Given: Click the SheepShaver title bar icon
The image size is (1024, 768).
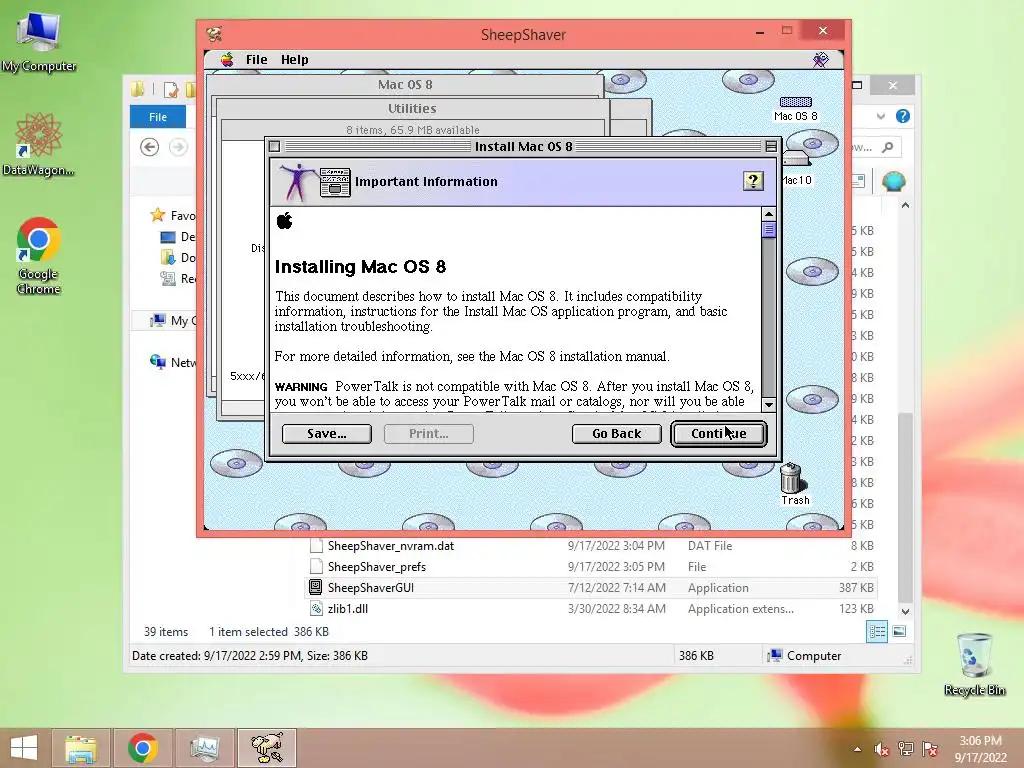Looking at the screenshot, I should [214, 34].
